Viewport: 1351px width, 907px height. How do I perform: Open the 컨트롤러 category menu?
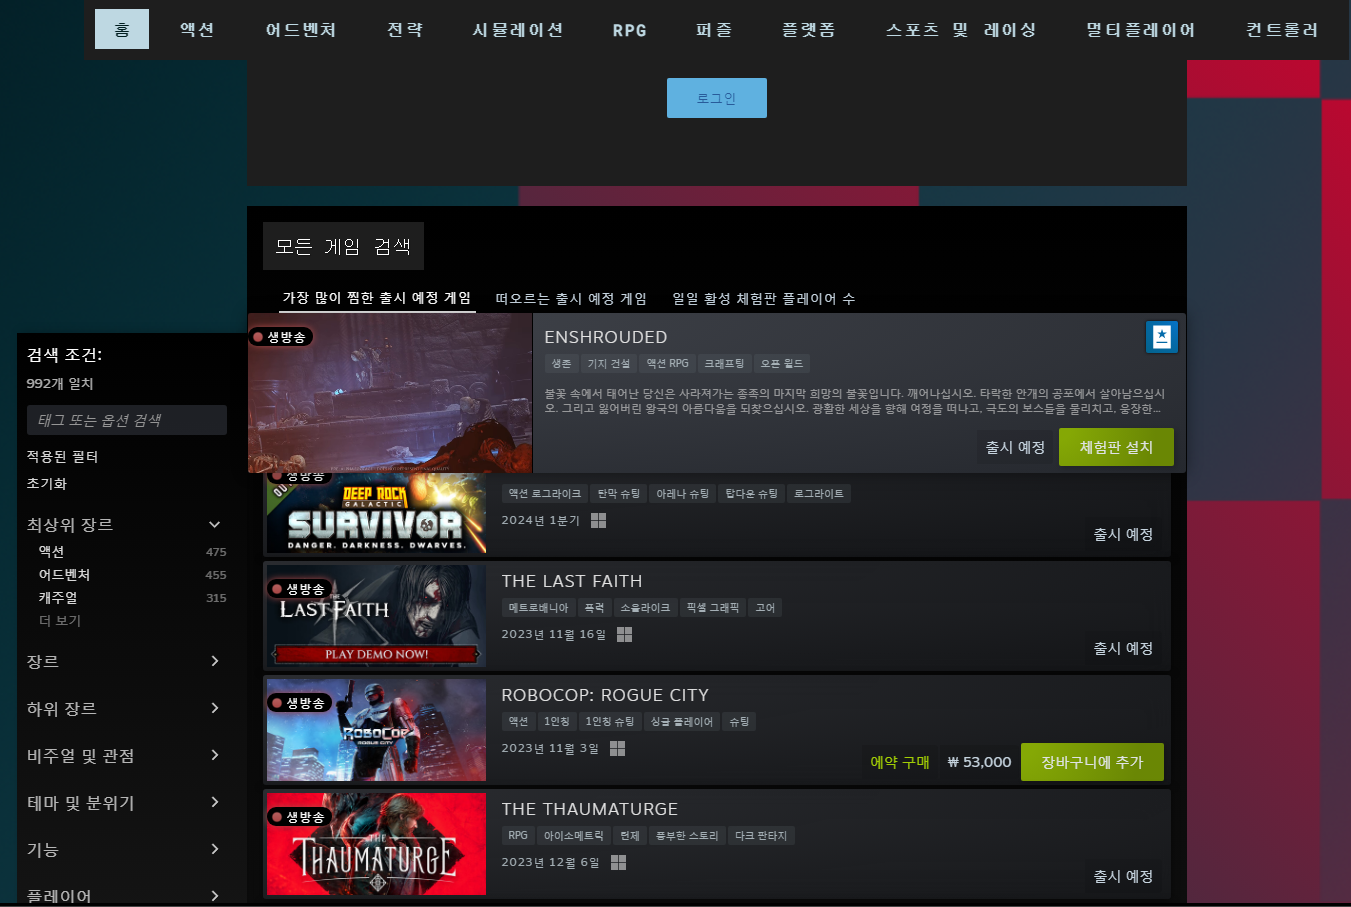point(1283,29)
